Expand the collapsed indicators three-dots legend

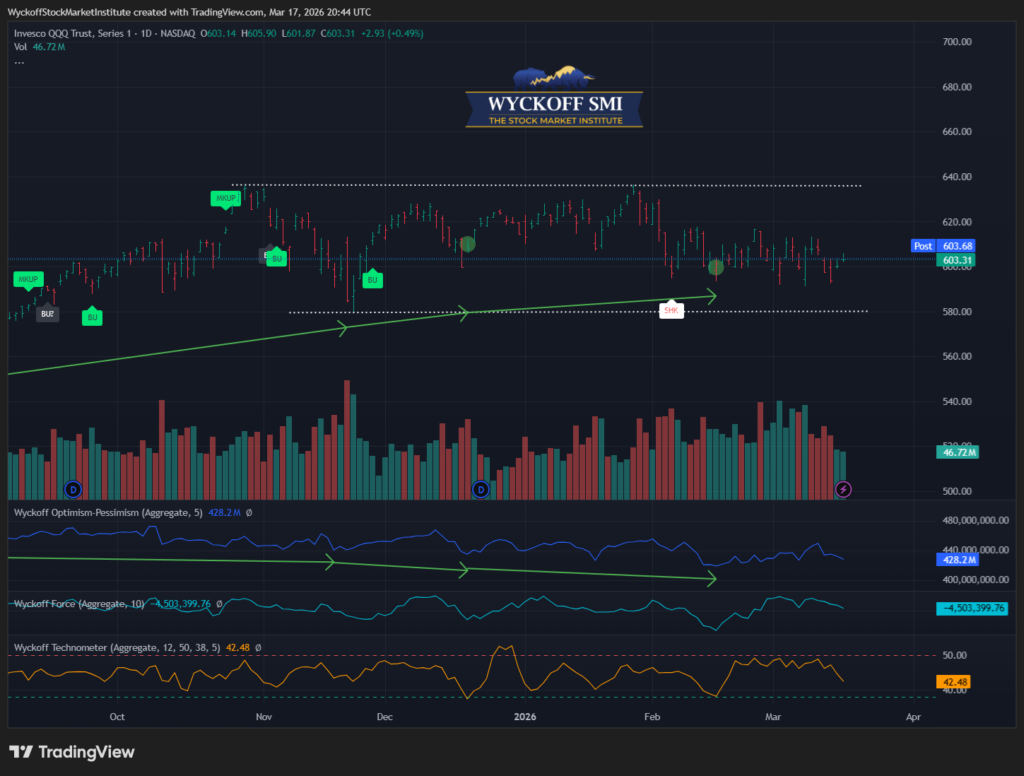[19, 62]
